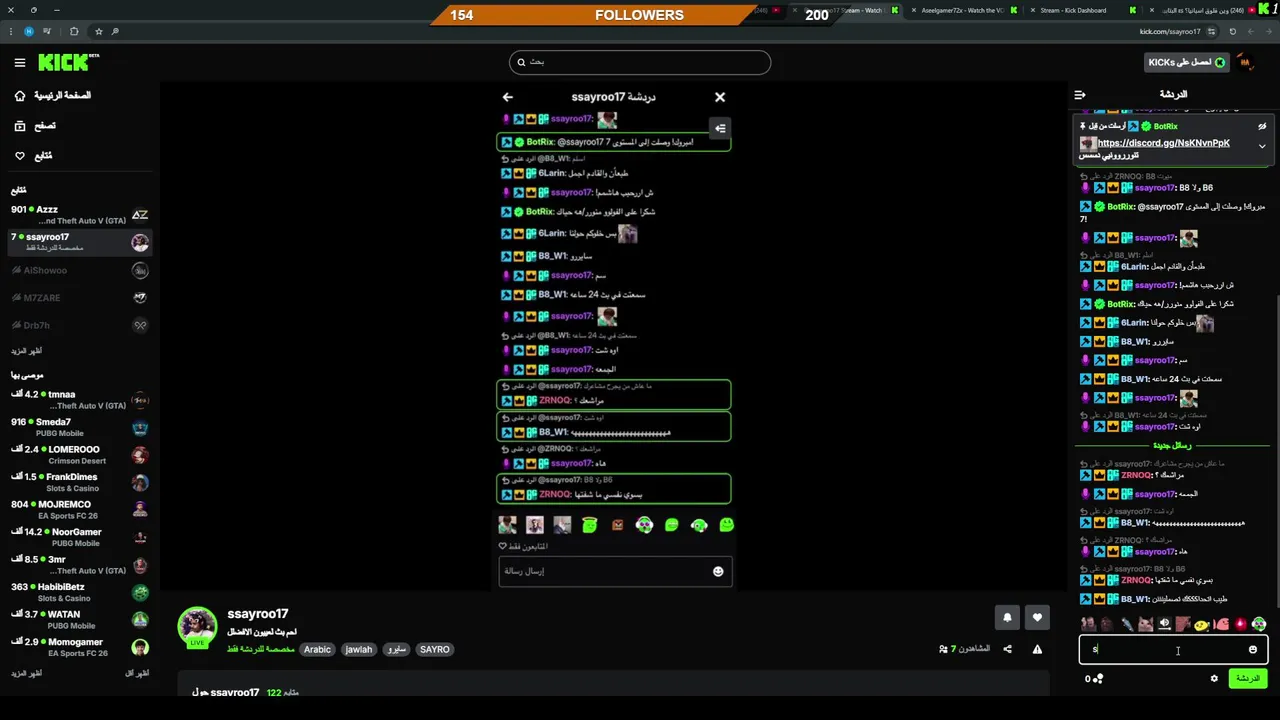This screenshot has height=720, width=1280.
Task: Open chat settings gear icon
Action: (x=1214, y=678)
